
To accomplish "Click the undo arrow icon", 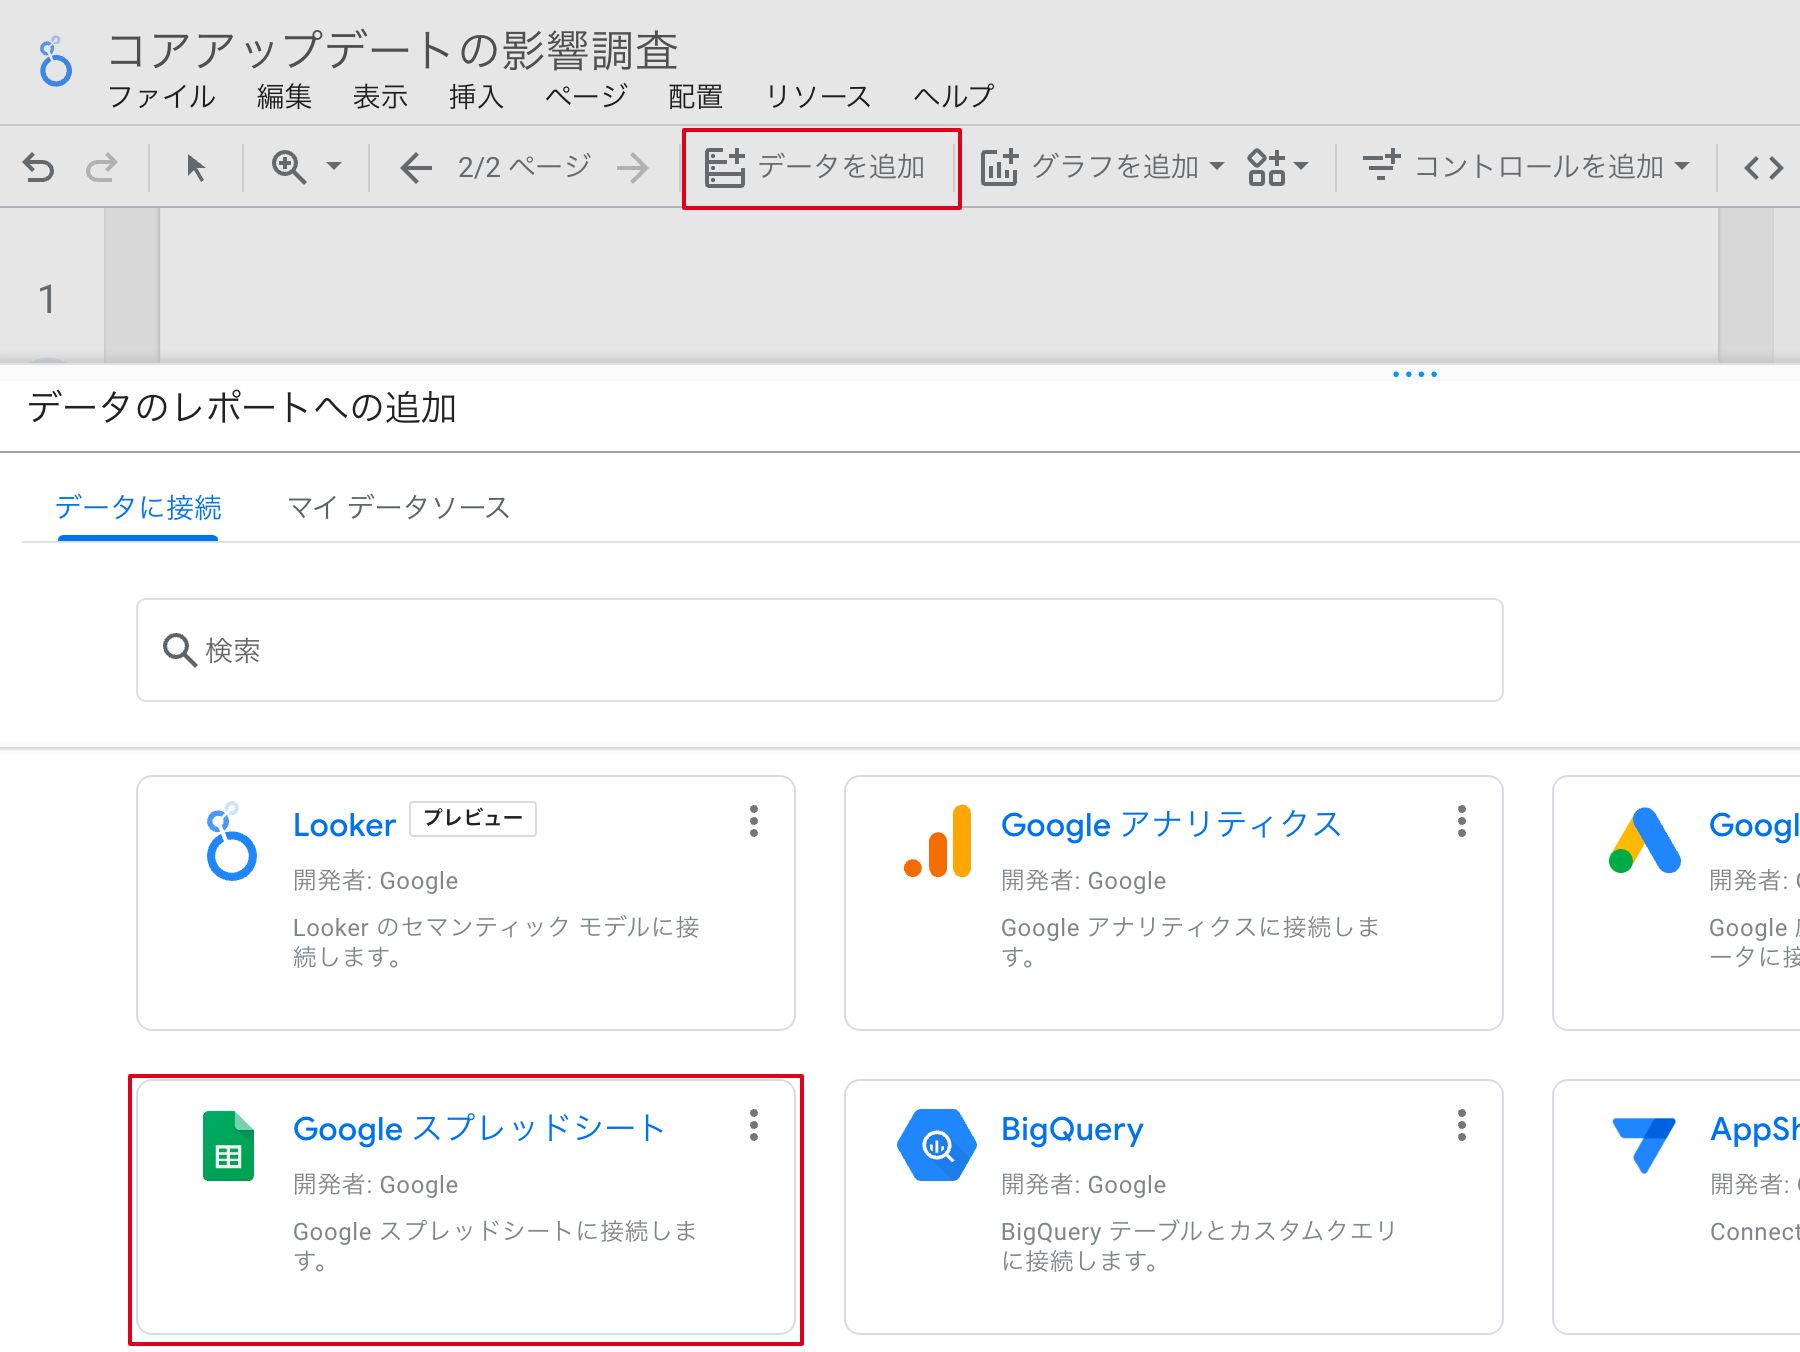I will click(x=38, y=167).
